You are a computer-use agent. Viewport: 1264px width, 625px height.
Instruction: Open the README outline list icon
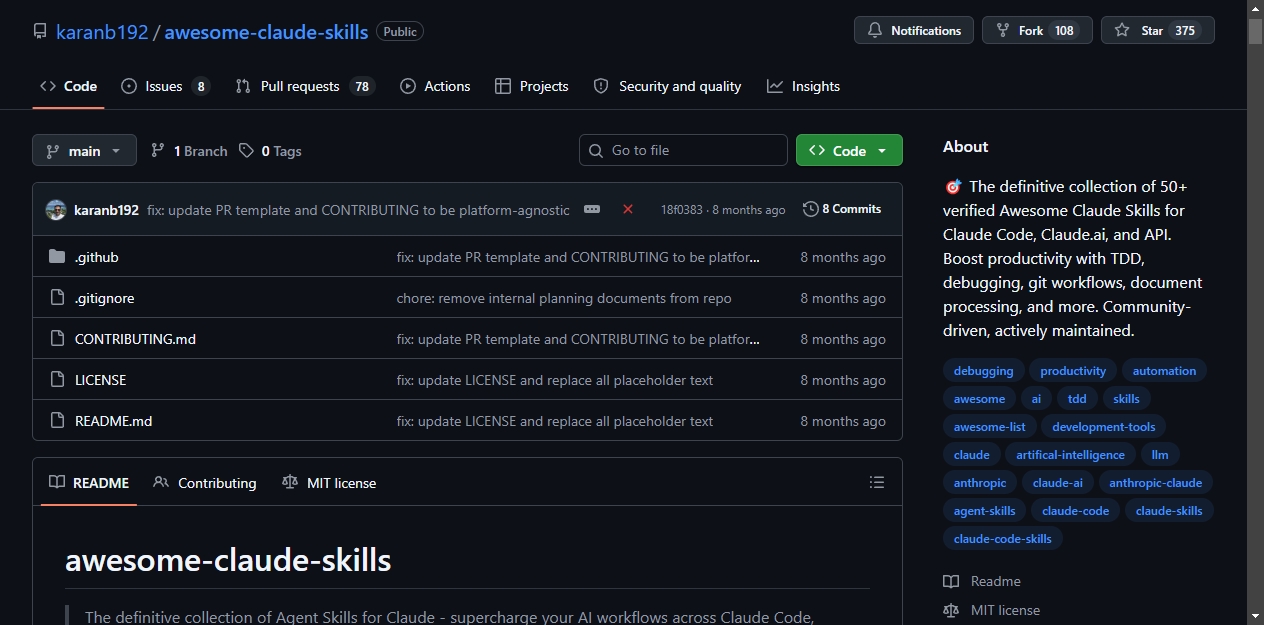coord(877,483)
